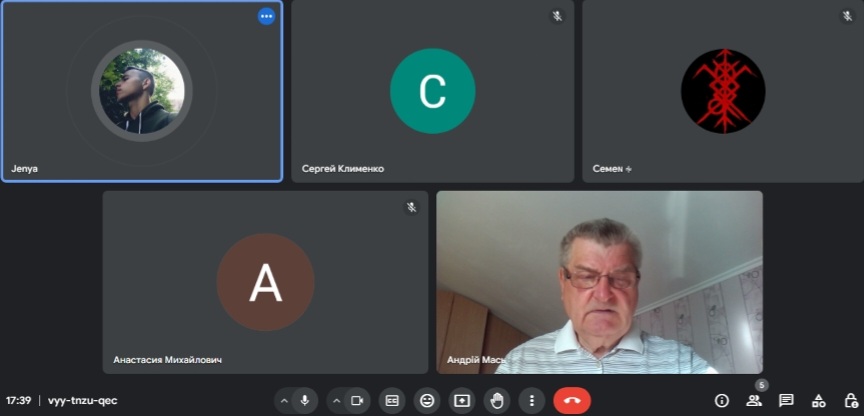Viewport: 864px width, 416px height.
Task: Leave call with the red hang-up button
Action: 572,401
